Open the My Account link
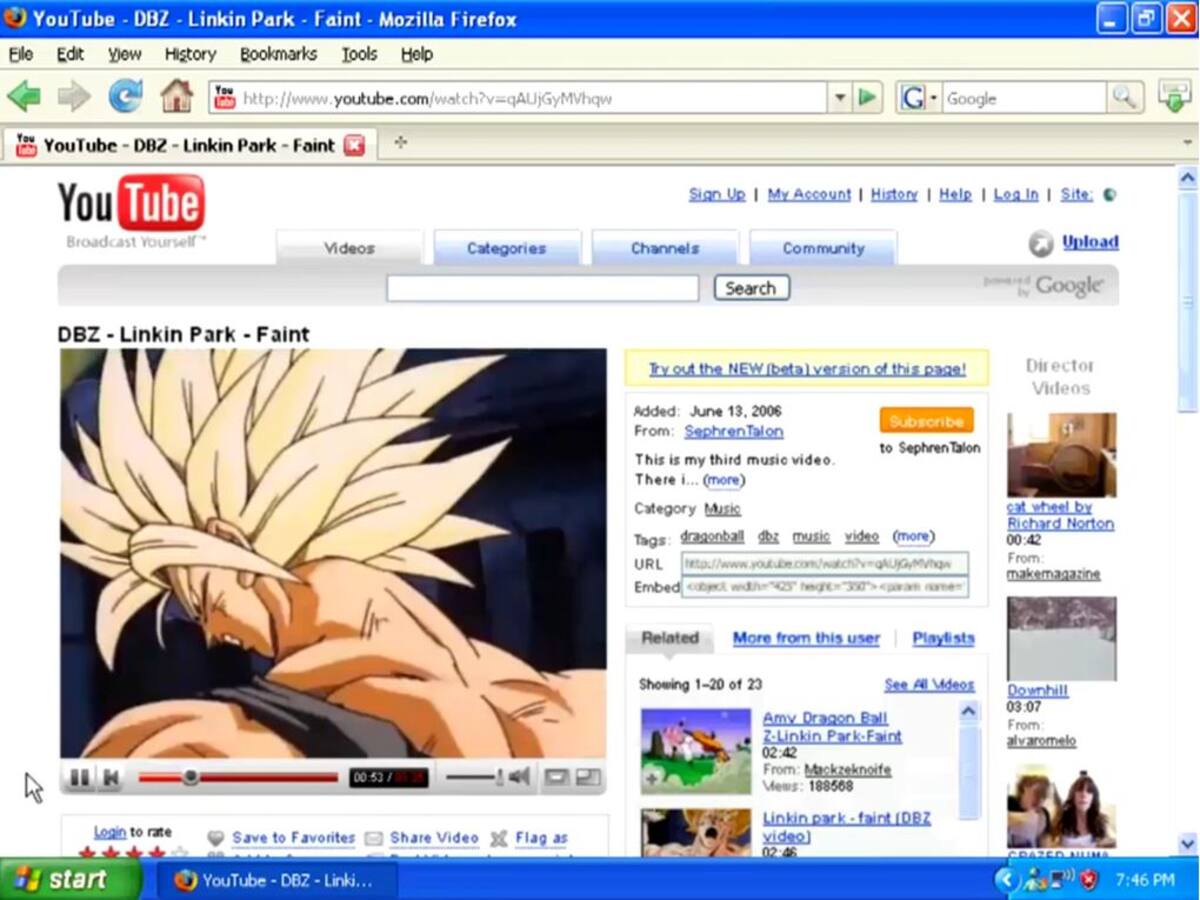 pyautogui.click(x=809, y=194)
